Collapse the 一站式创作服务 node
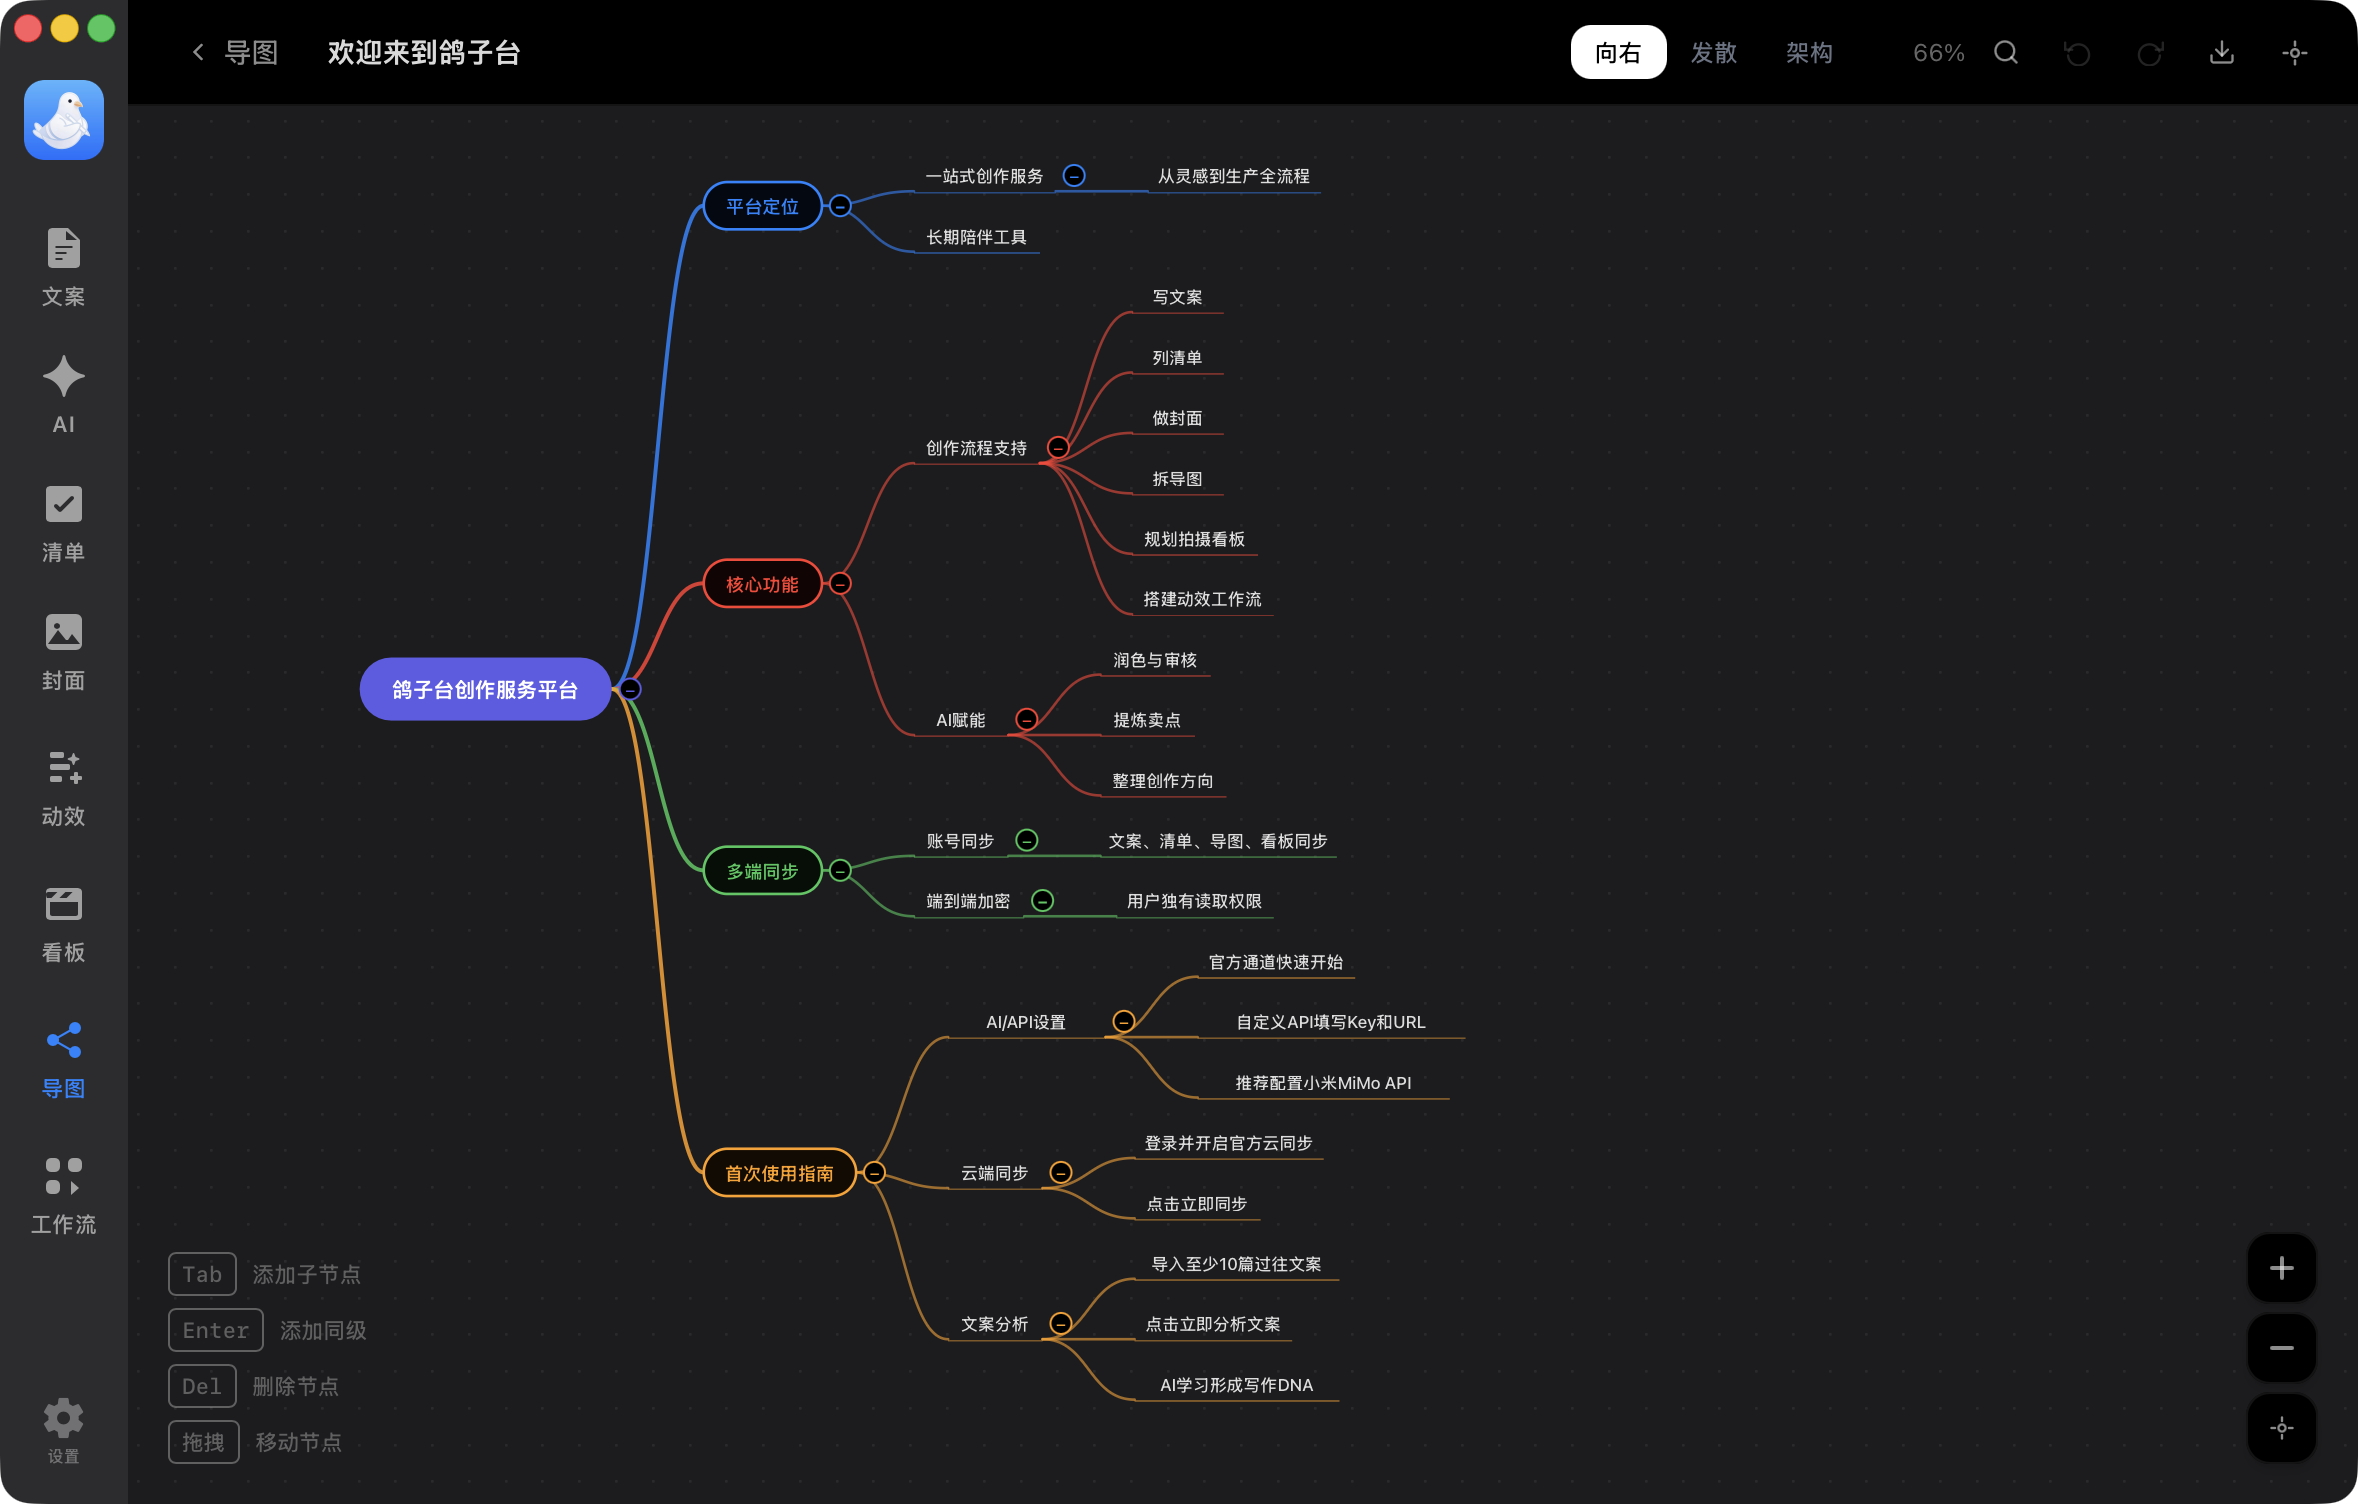Image resolution: width=2358 pixels, height=1504 pixels. coord(1074,176)
